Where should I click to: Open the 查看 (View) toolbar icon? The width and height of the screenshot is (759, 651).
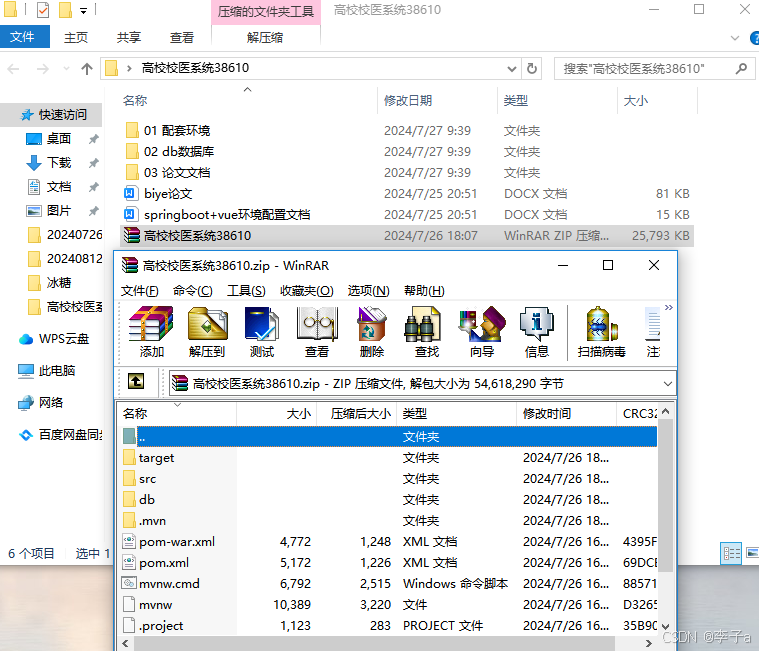pos(317,332)
